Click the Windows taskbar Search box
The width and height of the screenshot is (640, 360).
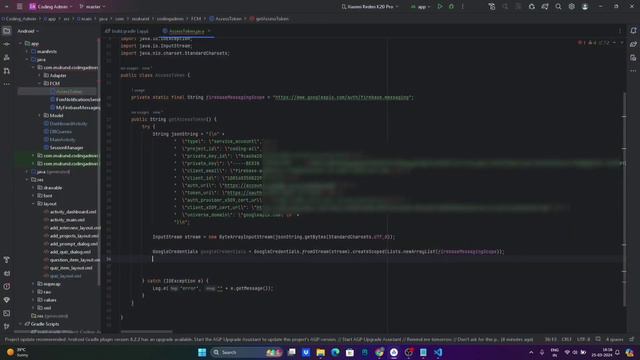pos(247,352)
